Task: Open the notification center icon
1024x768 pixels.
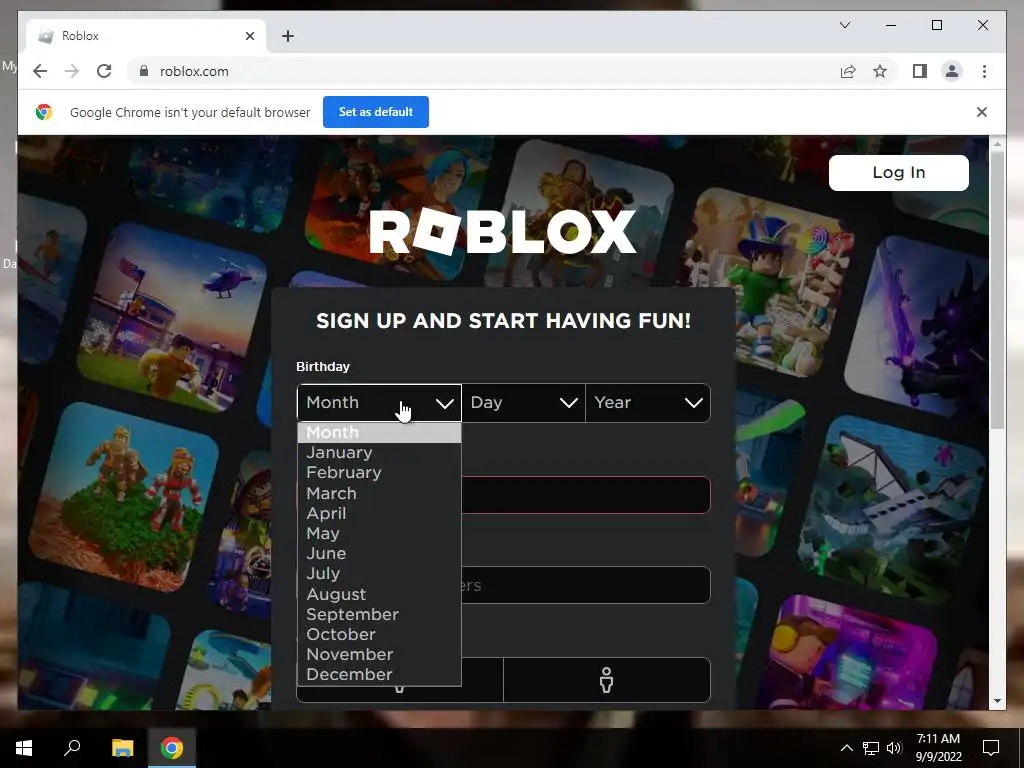Action: tap(991, 748)
